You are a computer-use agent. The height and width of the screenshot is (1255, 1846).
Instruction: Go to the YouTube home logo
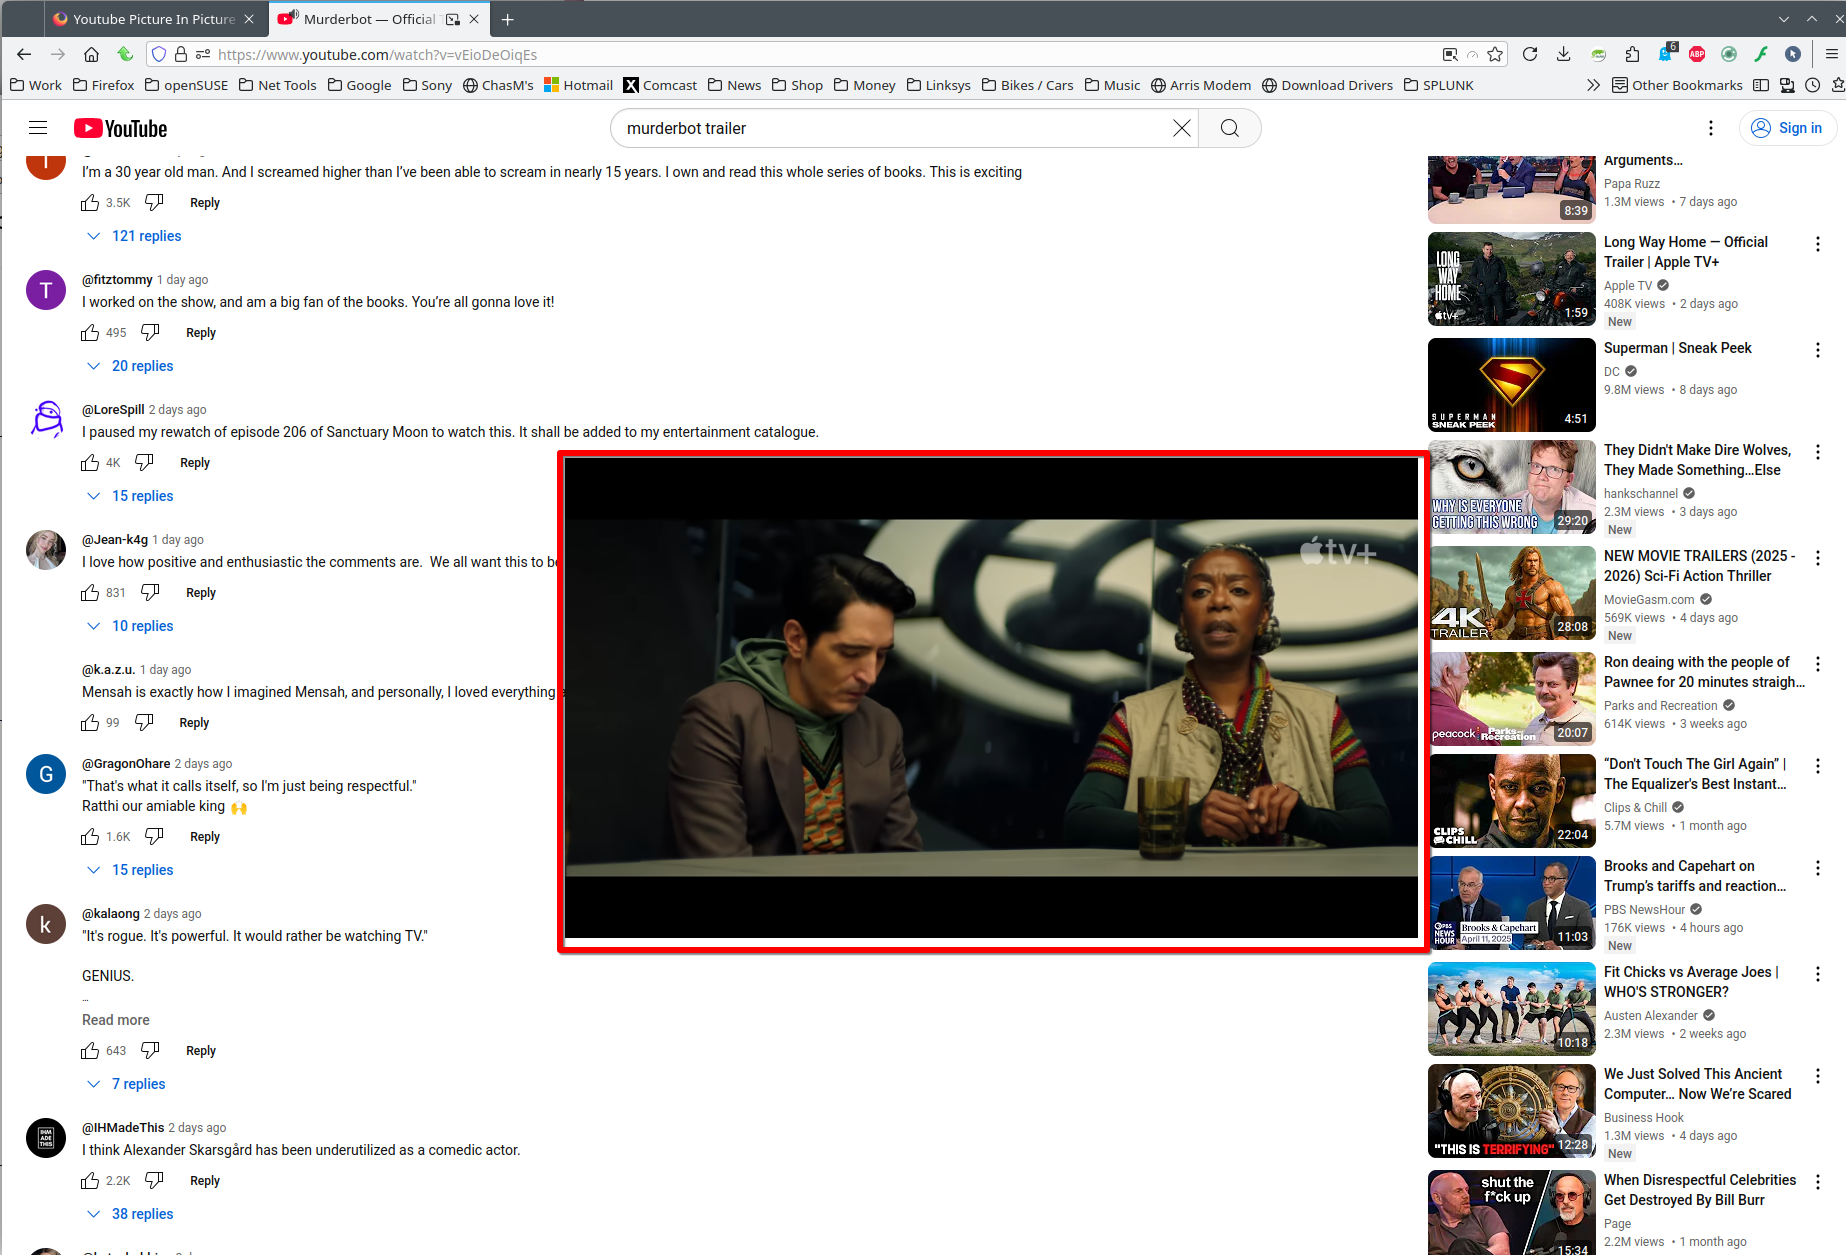pyautogui.click(x=120, y=128)
